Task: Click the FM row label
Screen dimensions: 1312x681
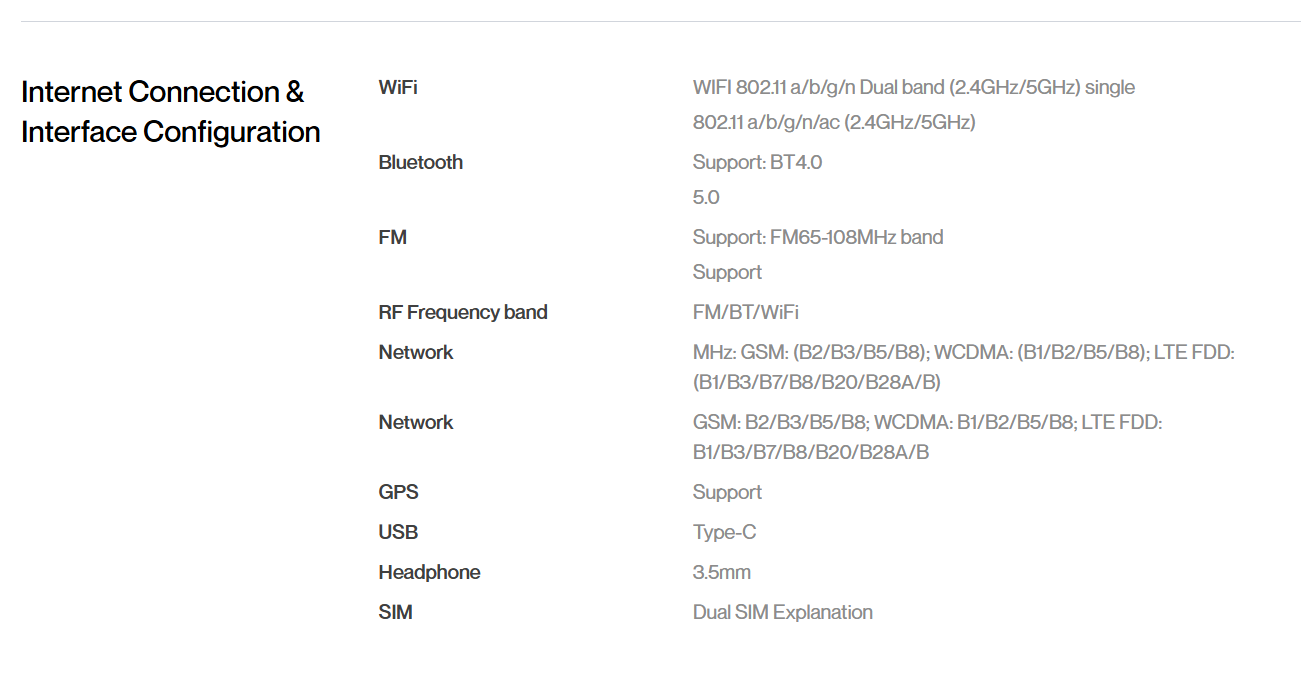Action: click(x=392, y=237)
